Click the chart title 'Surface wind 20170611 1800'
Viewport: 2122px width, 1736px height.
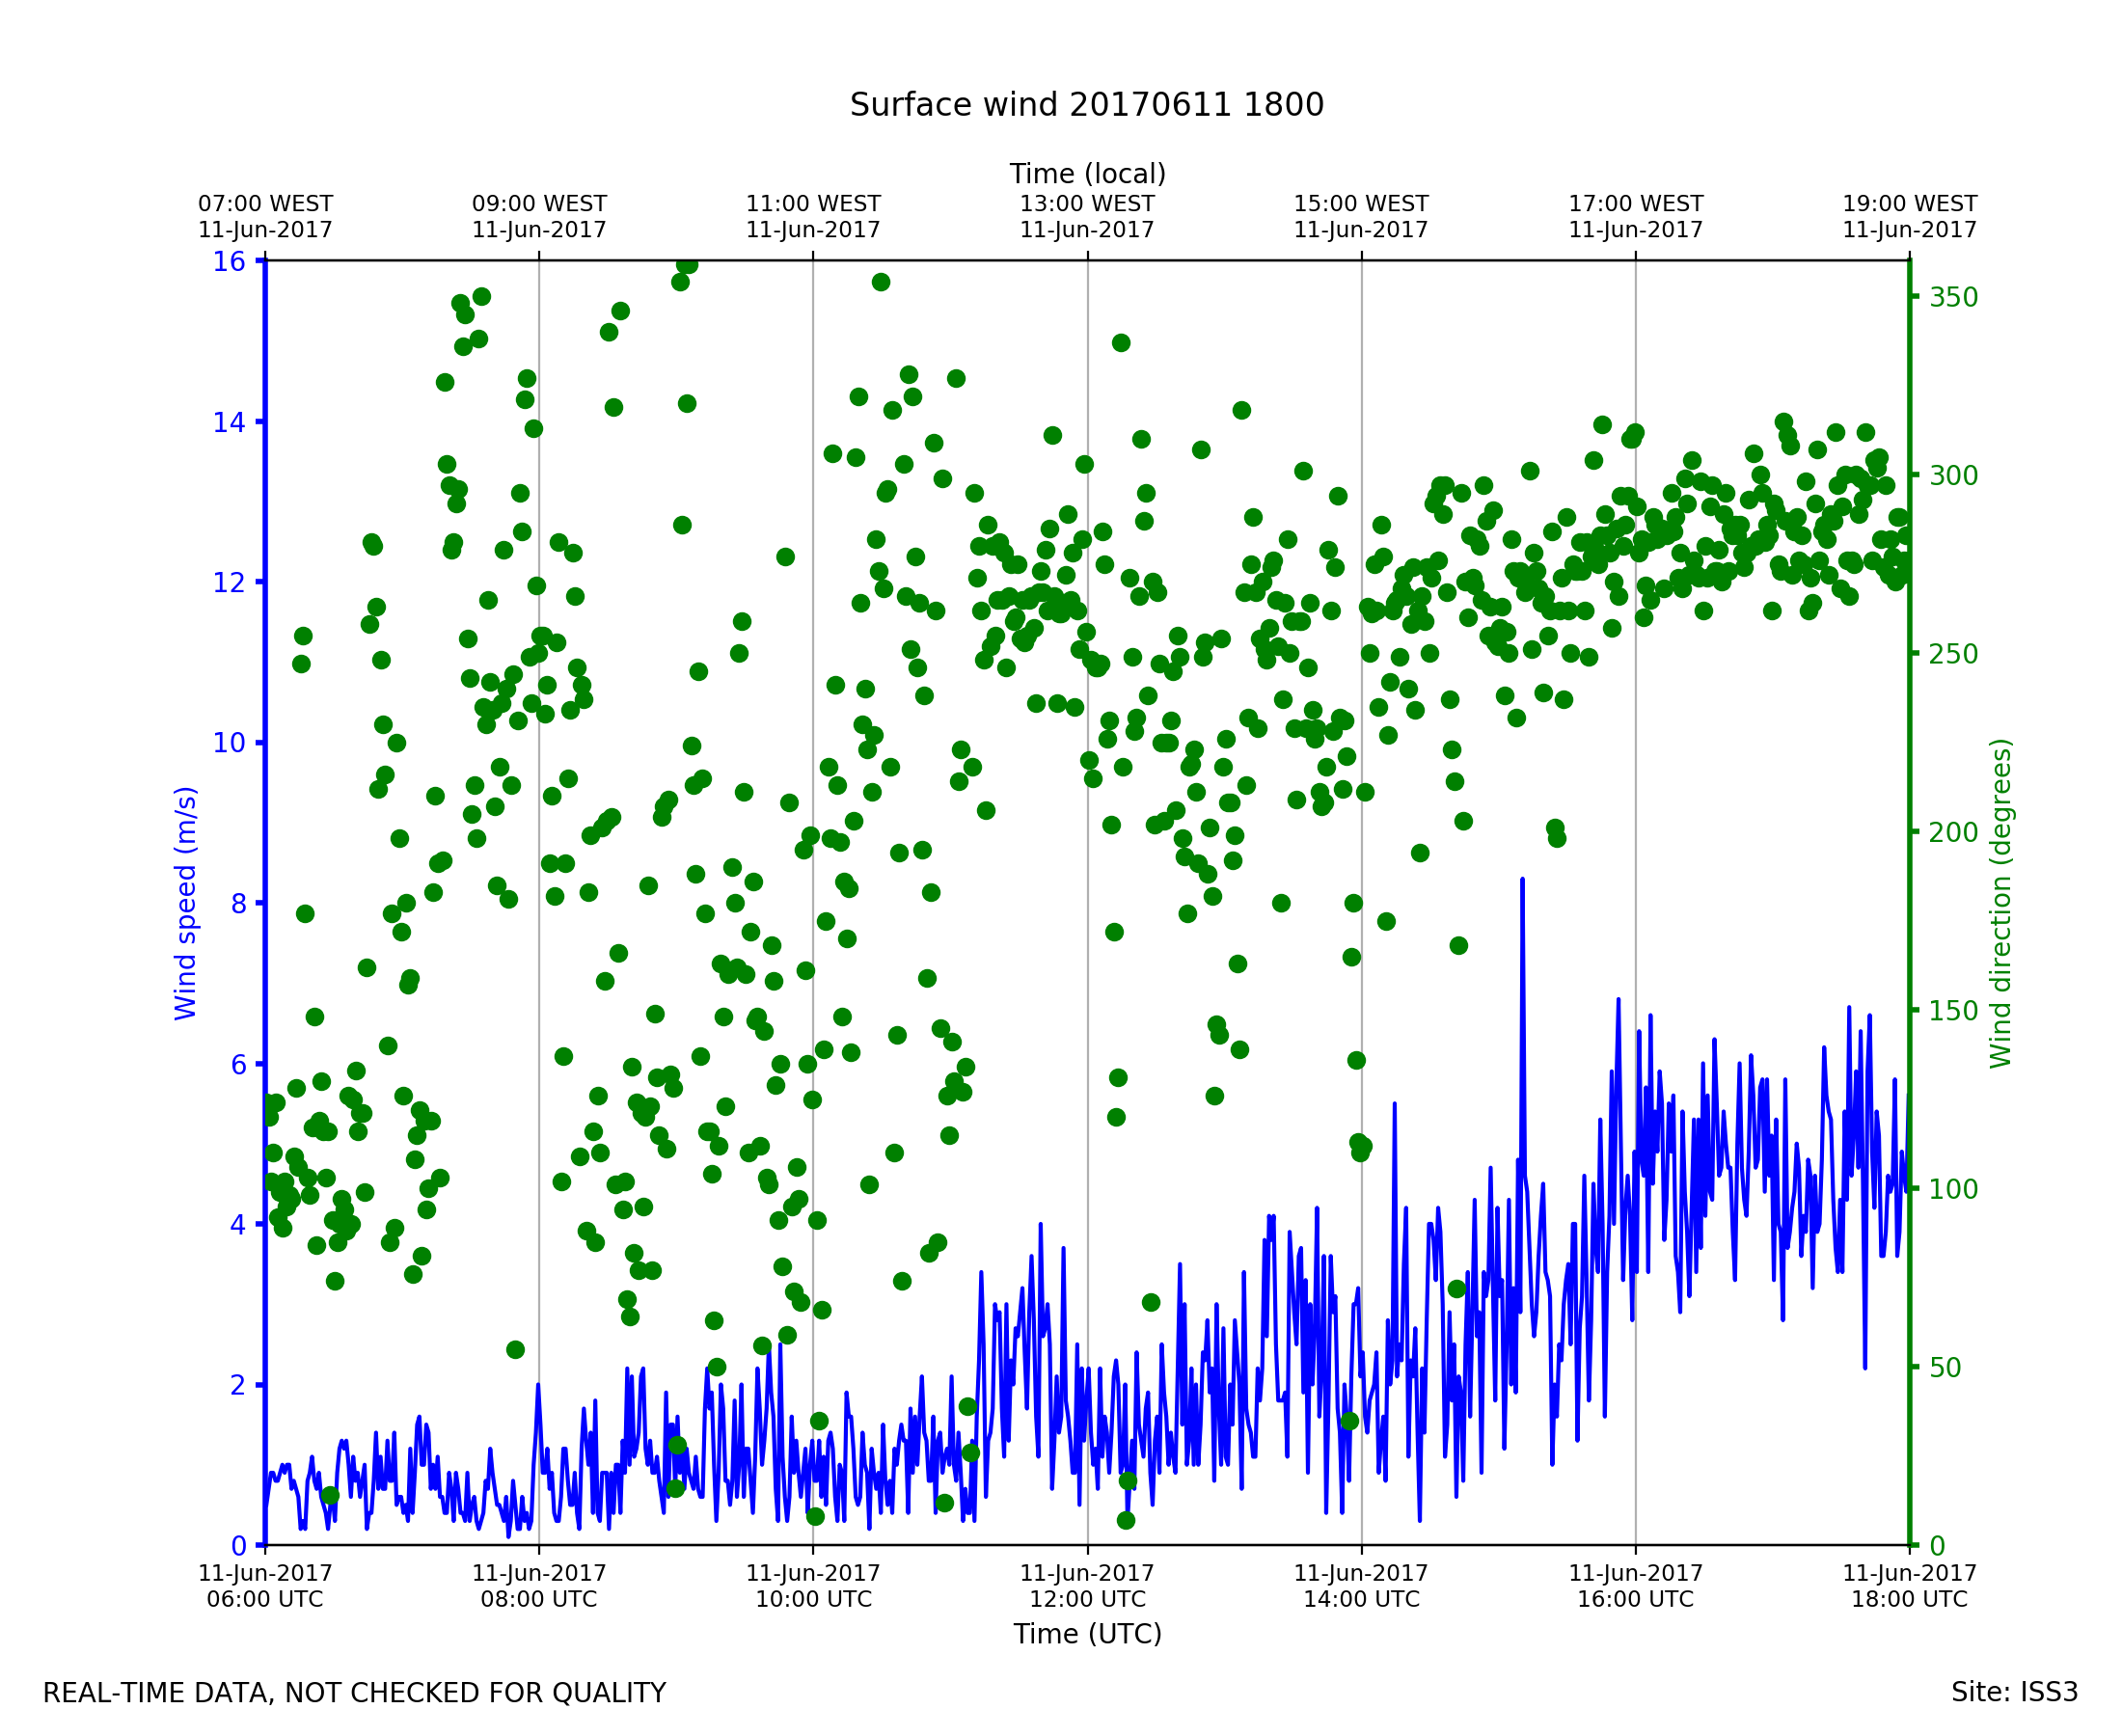1086,105
